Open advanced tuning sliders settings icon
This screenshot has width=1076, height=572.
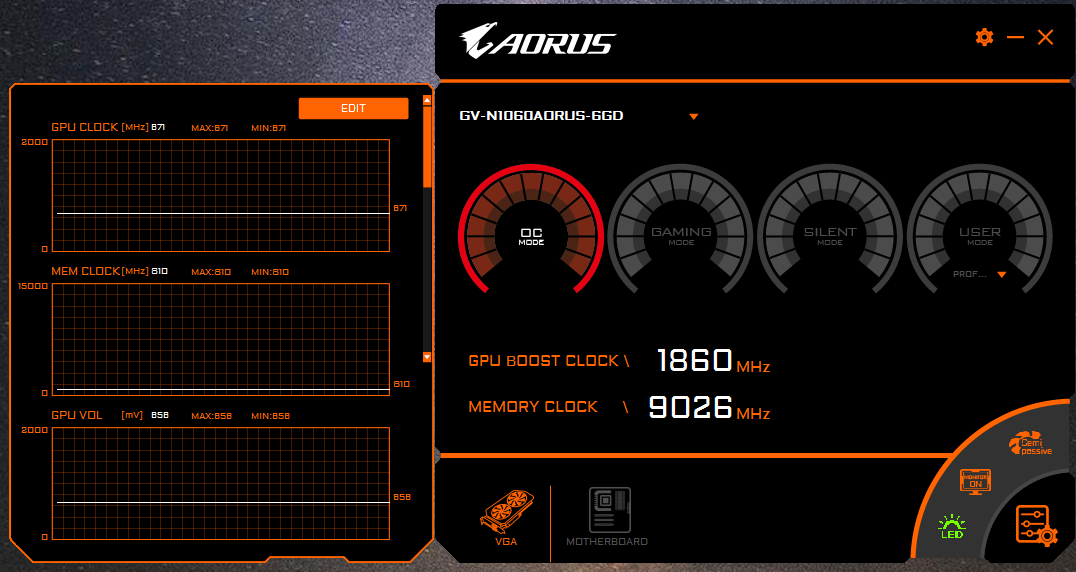[1036, 526]
